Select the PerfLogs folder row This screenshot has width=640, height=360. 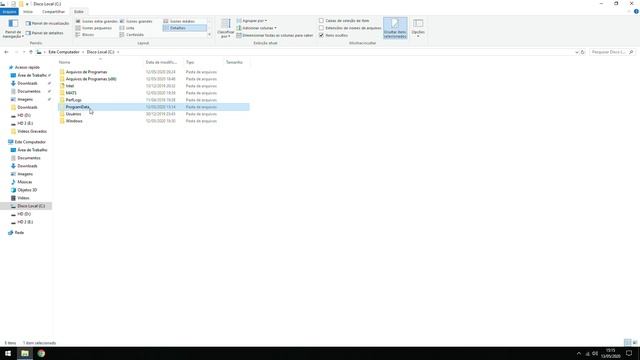[x=73, y=100]
